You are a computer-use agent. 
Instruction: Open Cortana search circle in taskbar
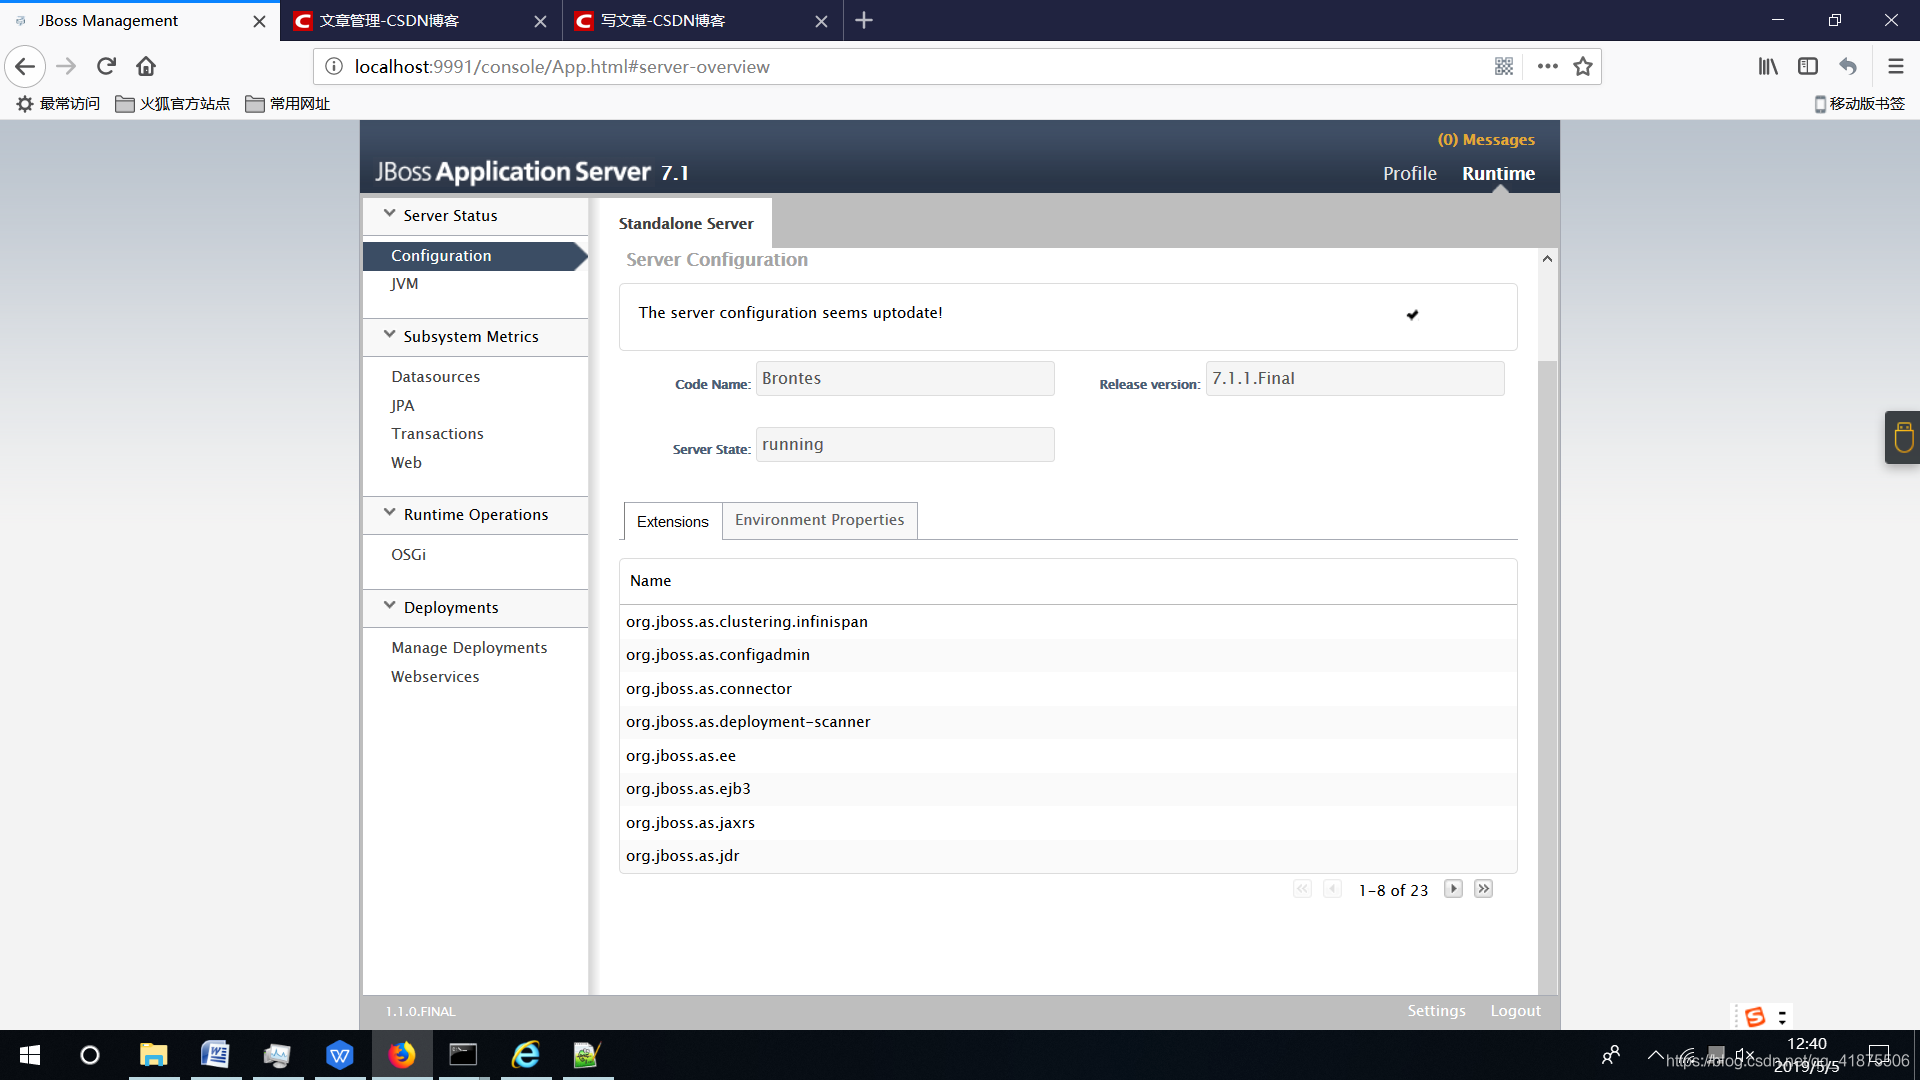tap(90, 1055)
